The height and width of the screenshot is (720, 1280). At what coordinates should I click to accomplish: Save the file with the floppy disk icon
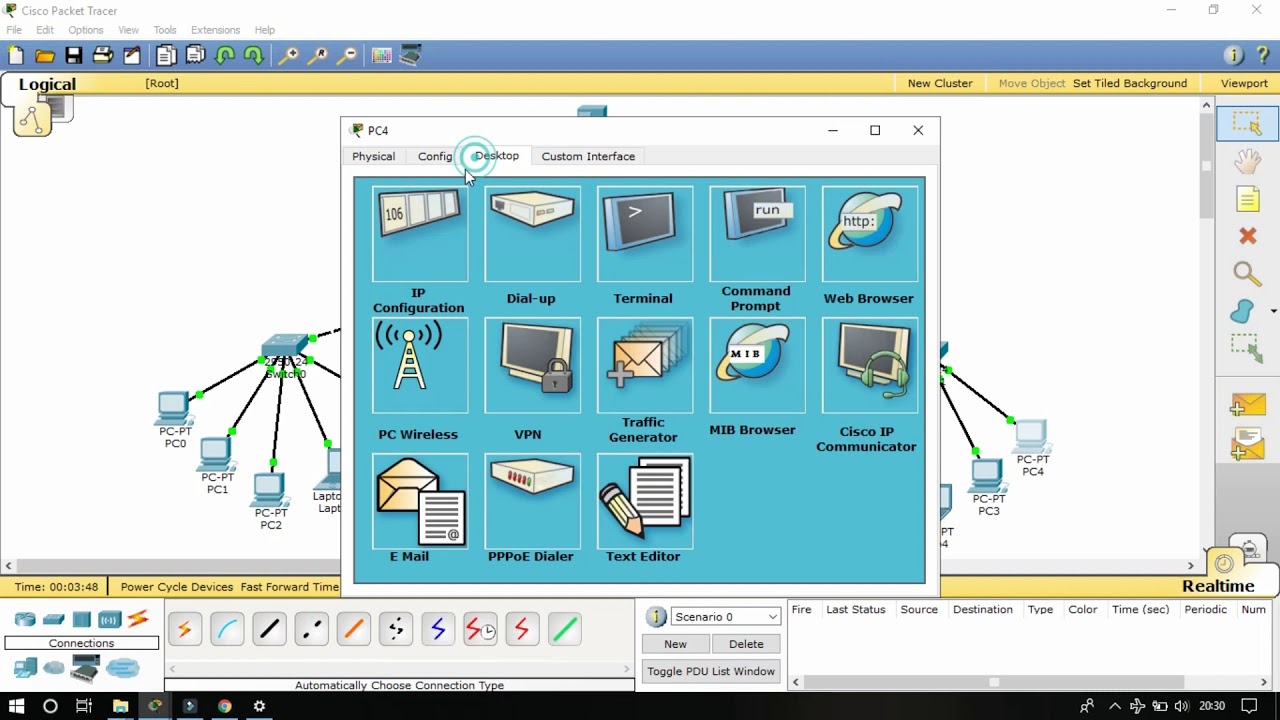[x=74, y=56]
